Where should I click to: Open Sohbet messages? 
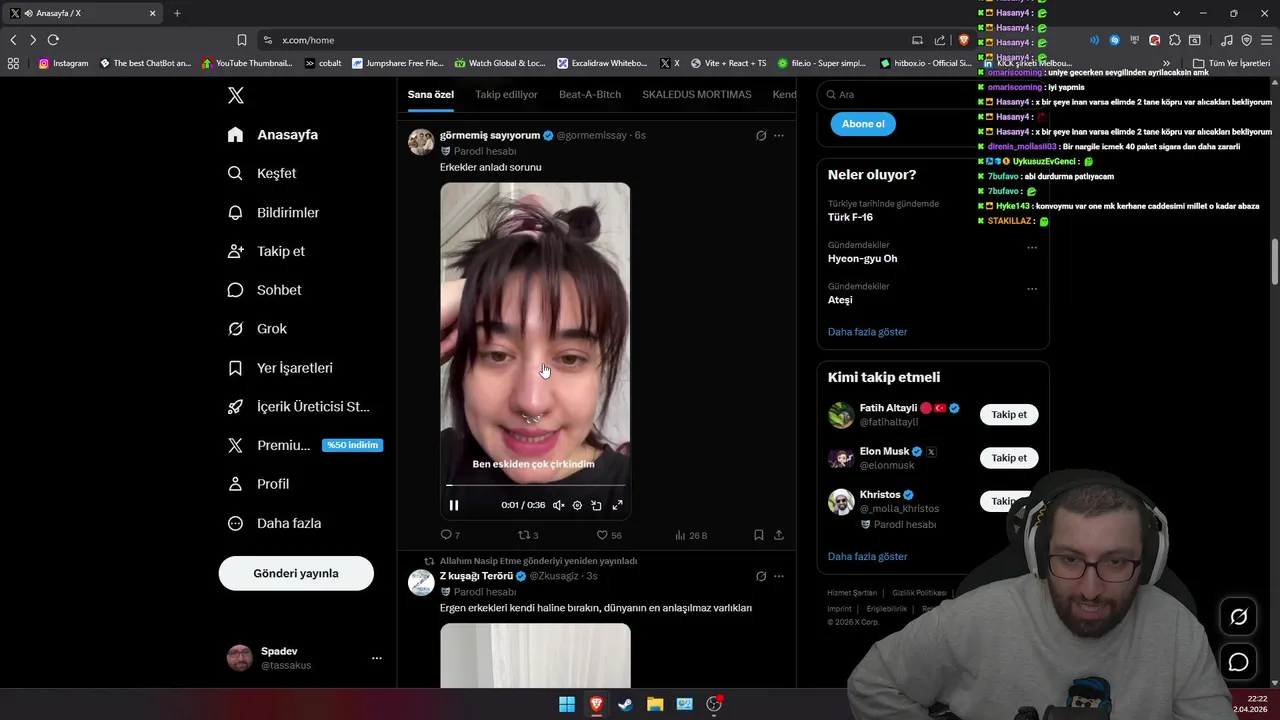pos(264,290)
